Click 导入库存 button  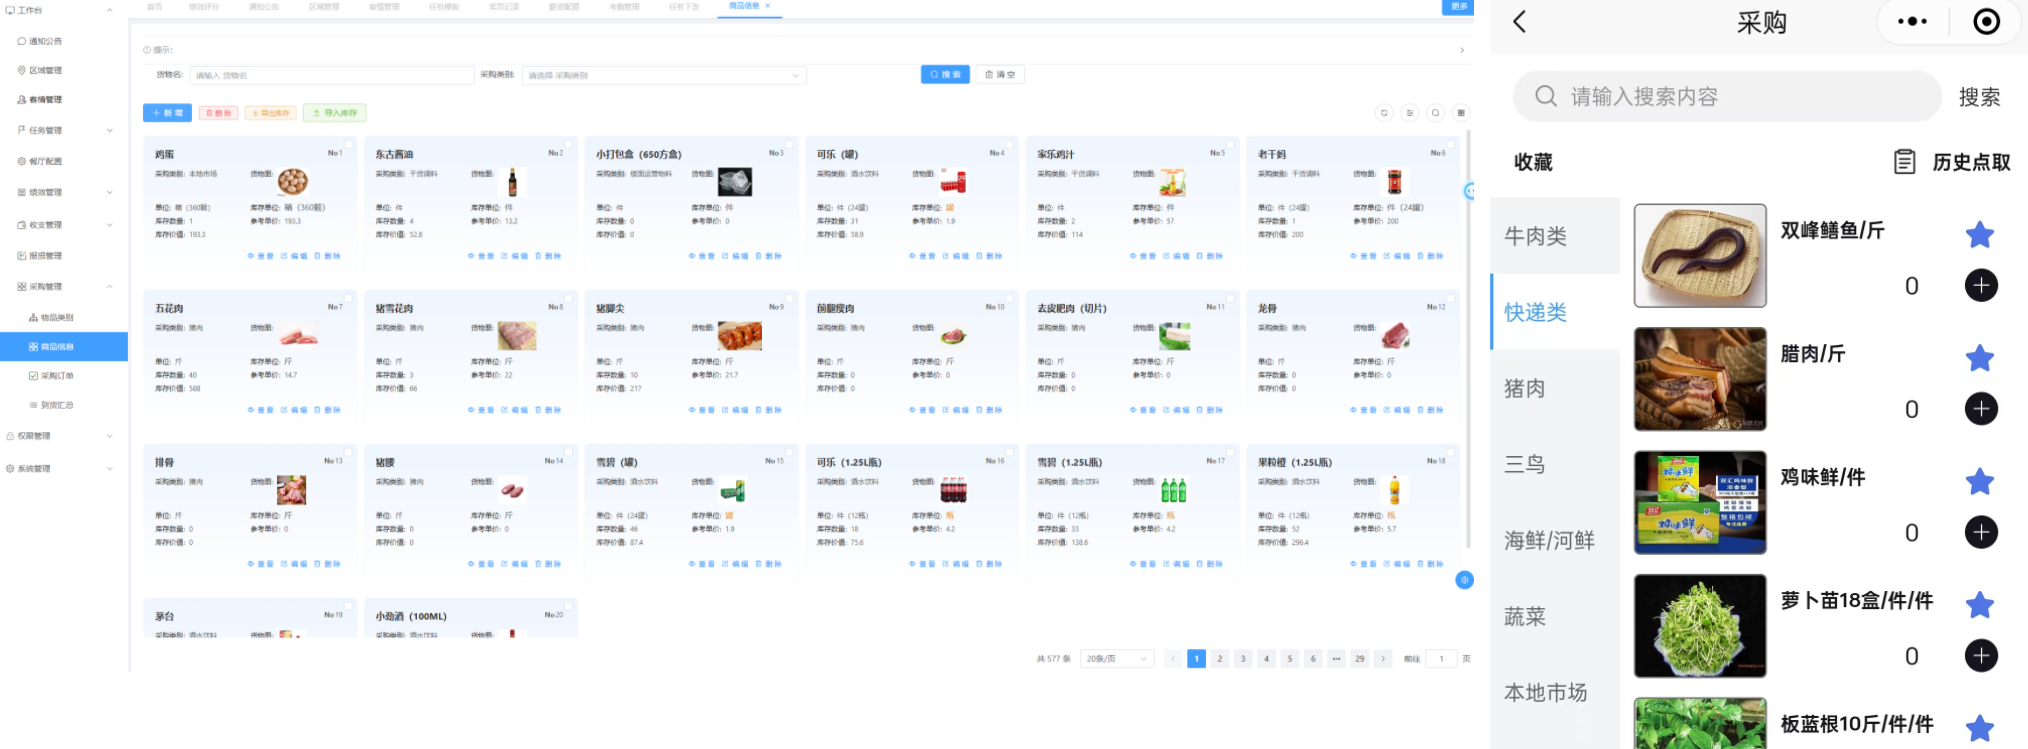point(335,113)
